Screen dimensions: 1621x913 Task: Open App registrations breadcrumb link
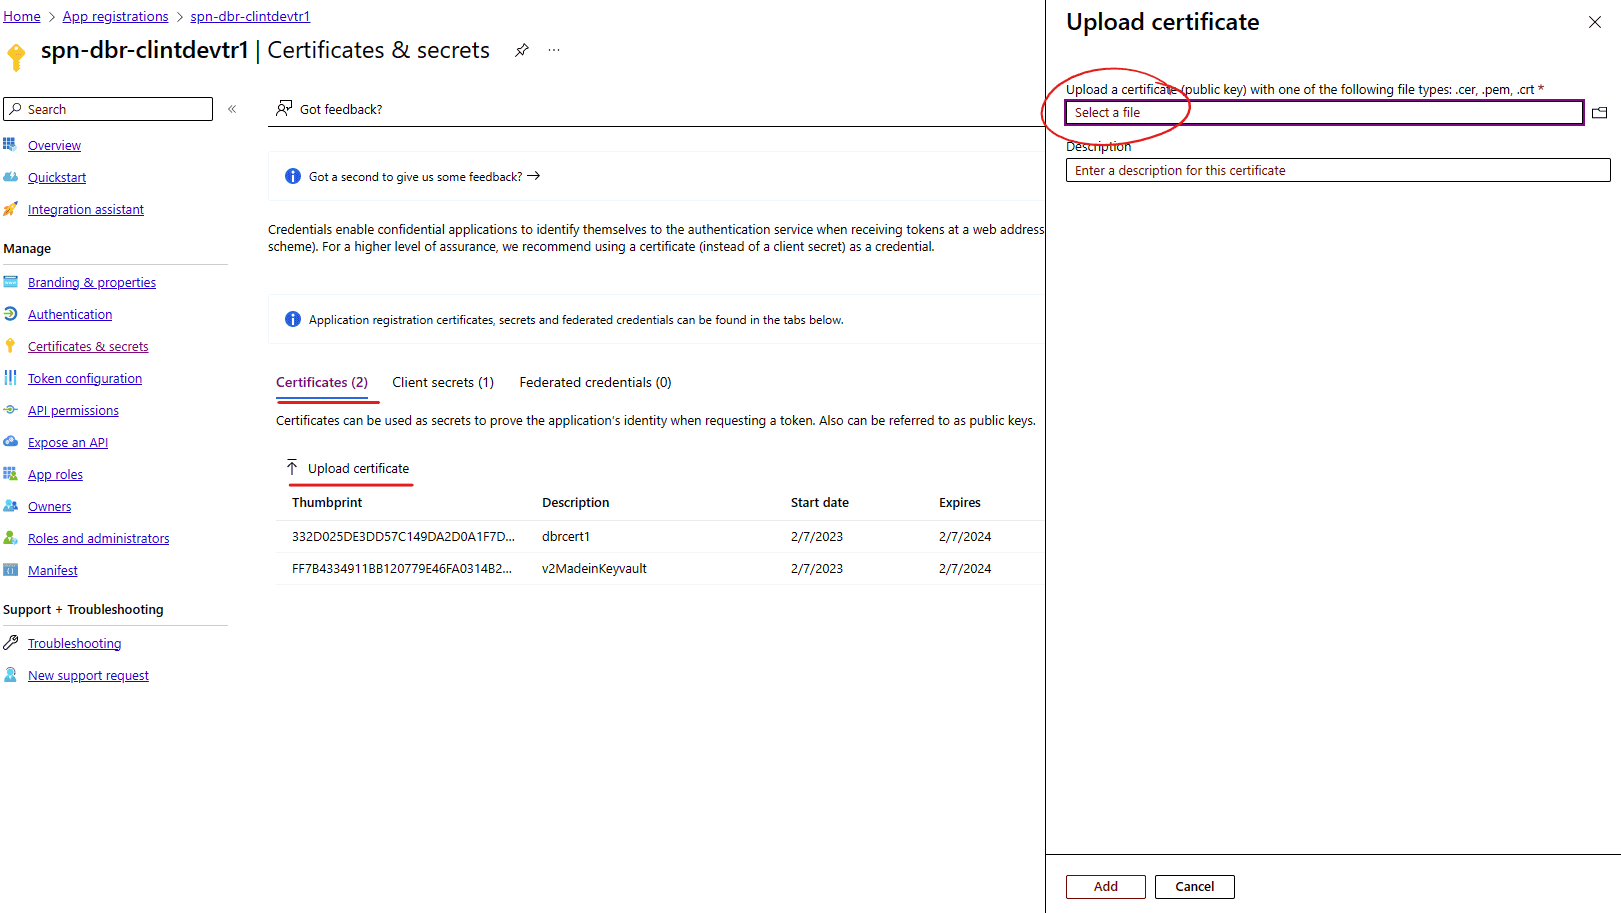pos(115,16)
